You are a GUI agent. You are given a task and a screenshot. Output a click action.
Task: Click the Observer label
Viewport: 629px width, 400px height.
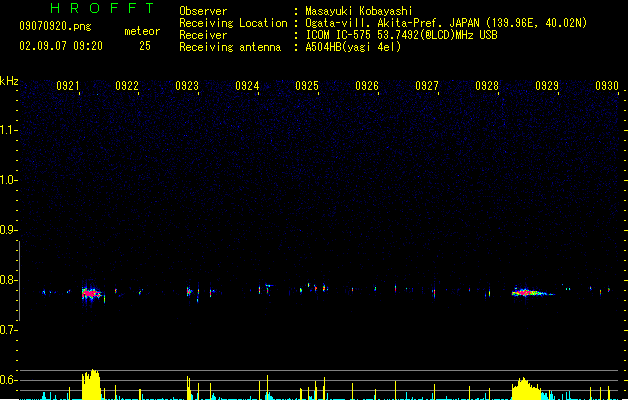pos(203,11)
